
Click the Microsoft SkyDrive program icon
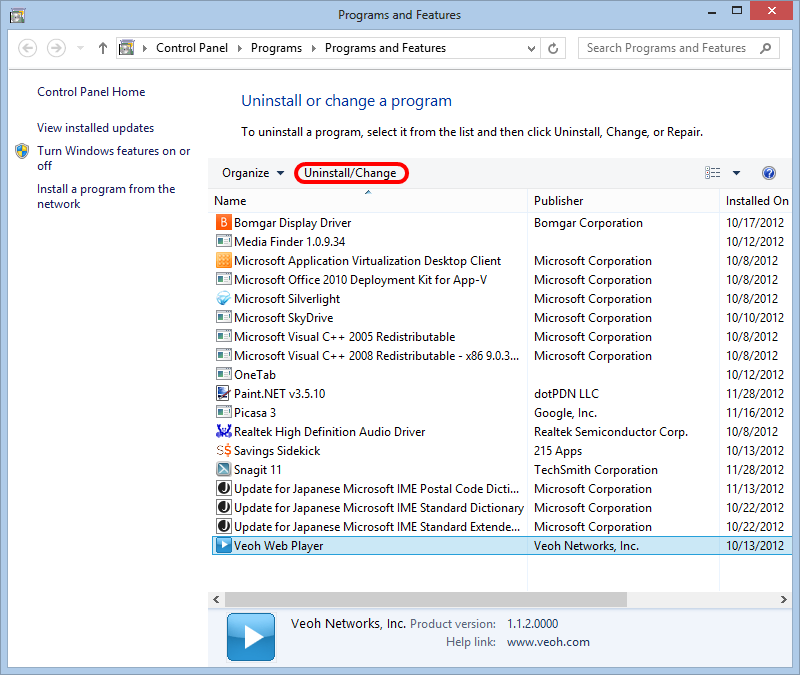coord(223,317)
